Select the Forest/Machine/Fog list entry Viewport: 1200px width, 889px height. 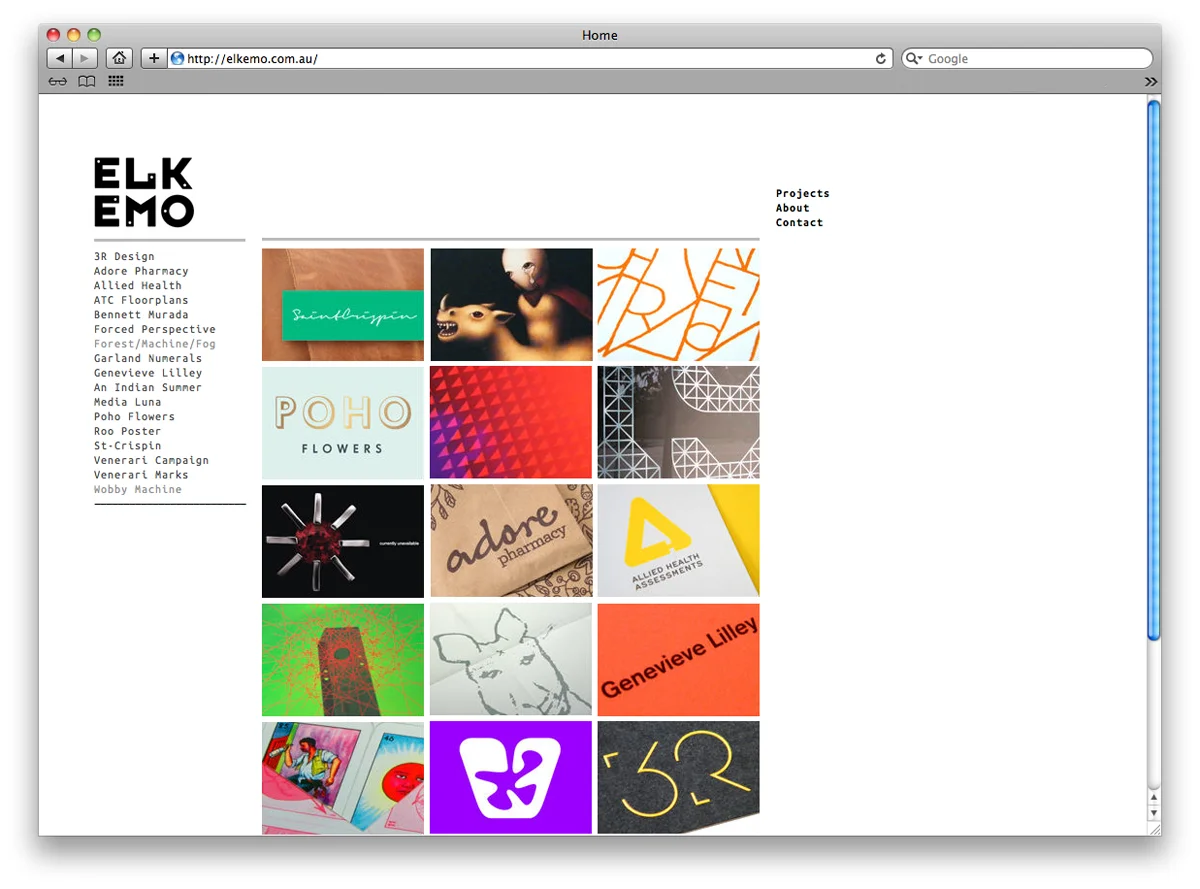pos(155,343)
